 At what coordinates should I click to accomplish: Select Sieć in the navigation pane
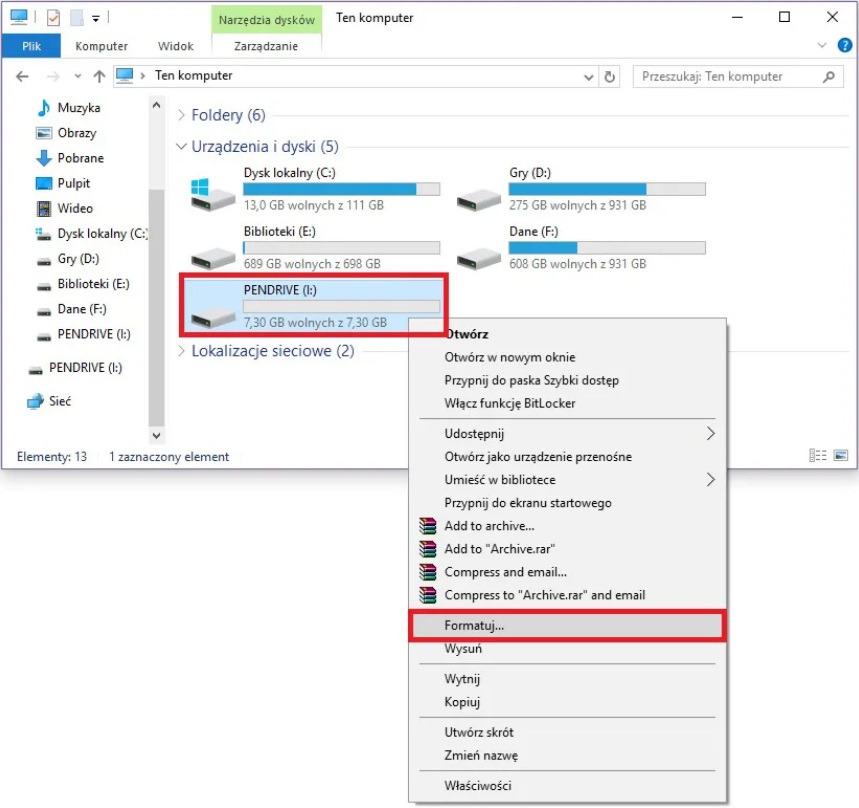tap(60, 401)
